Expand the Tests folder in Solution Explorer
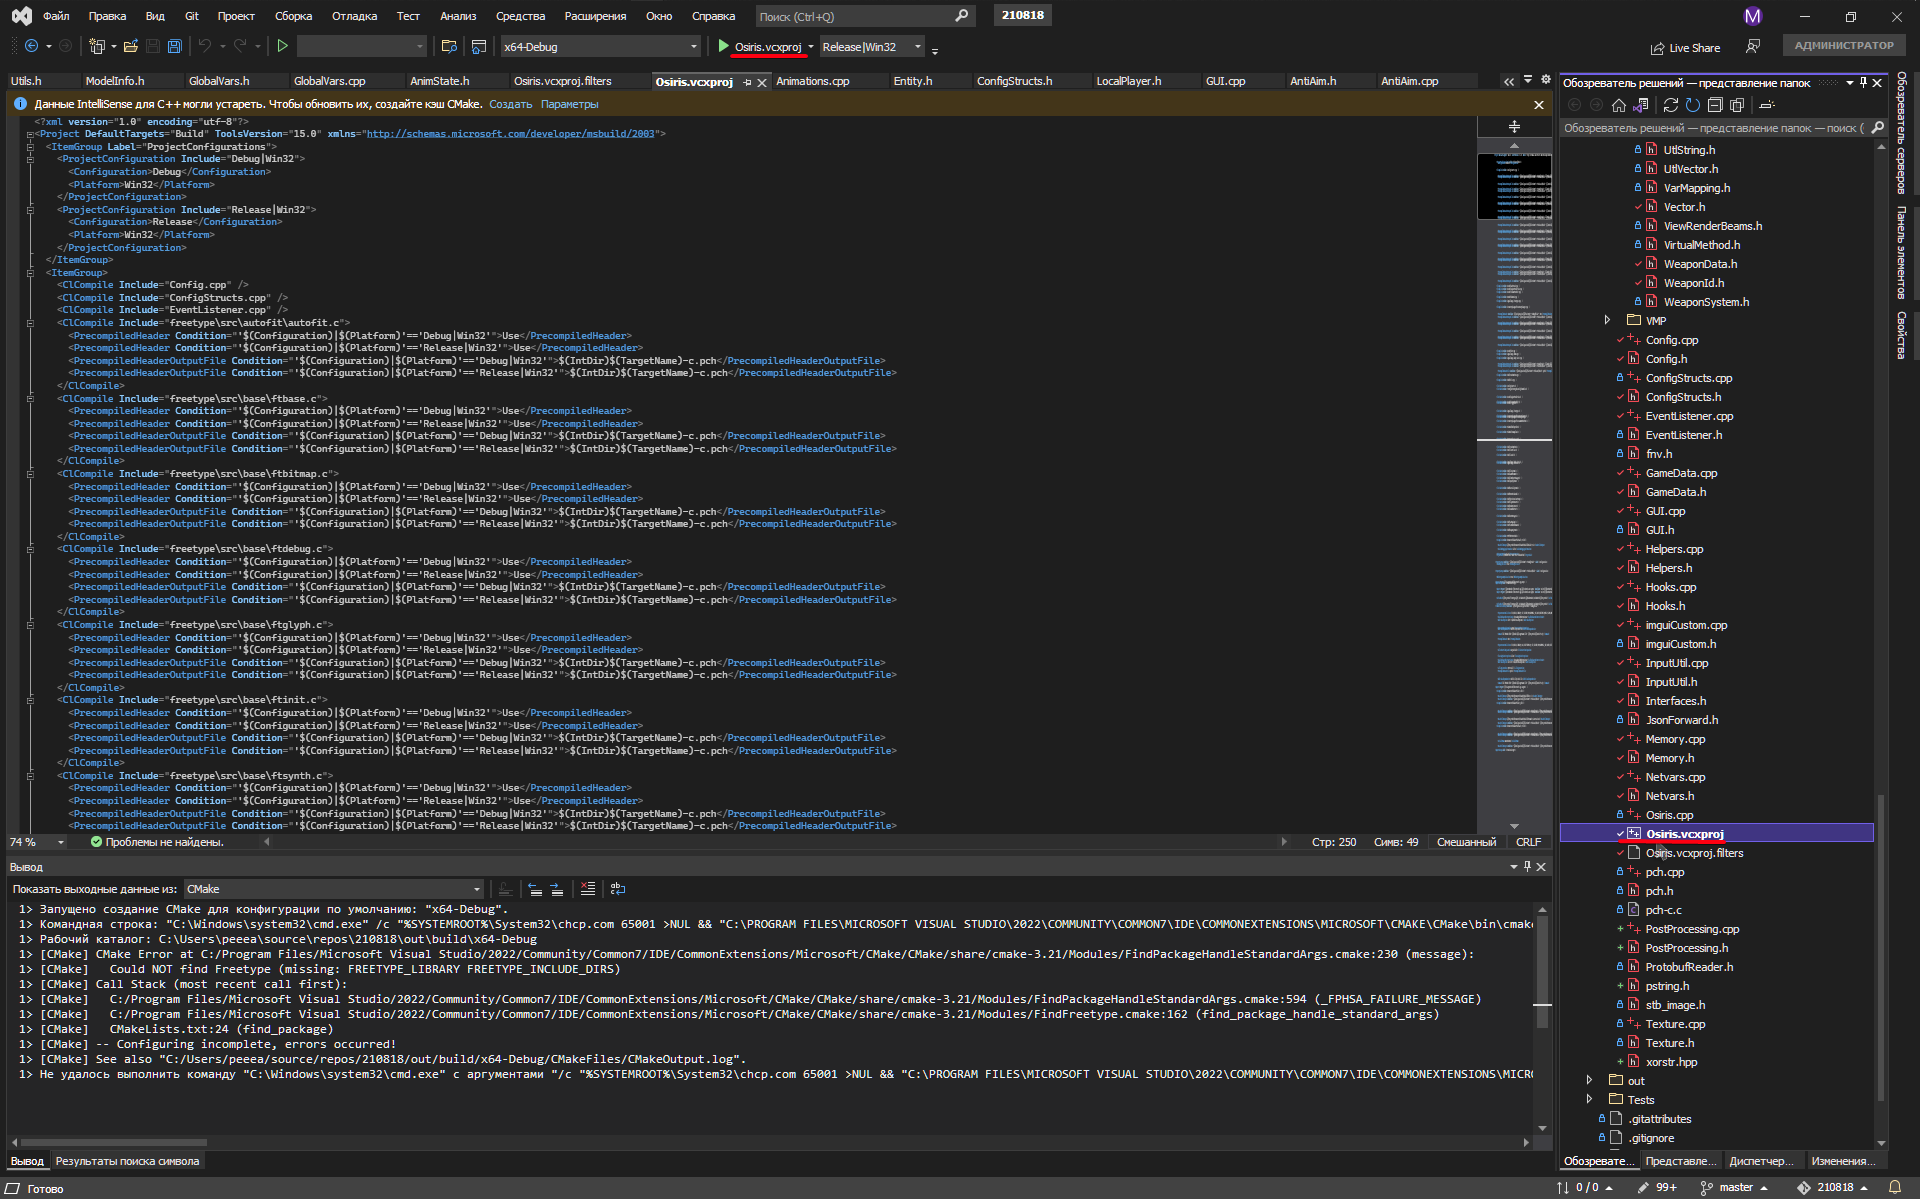Image resolution: width=1920 pixels, height=1199 pixels. tap(1590, 1099)
